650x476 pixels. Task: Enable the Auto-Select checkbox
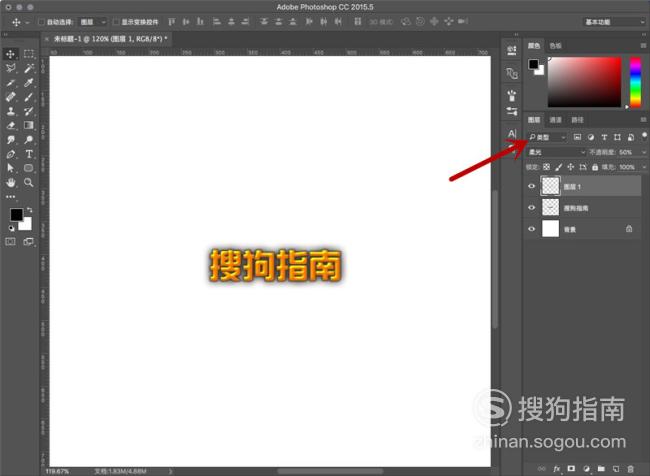pyautogui.click(x=41, y=22)
